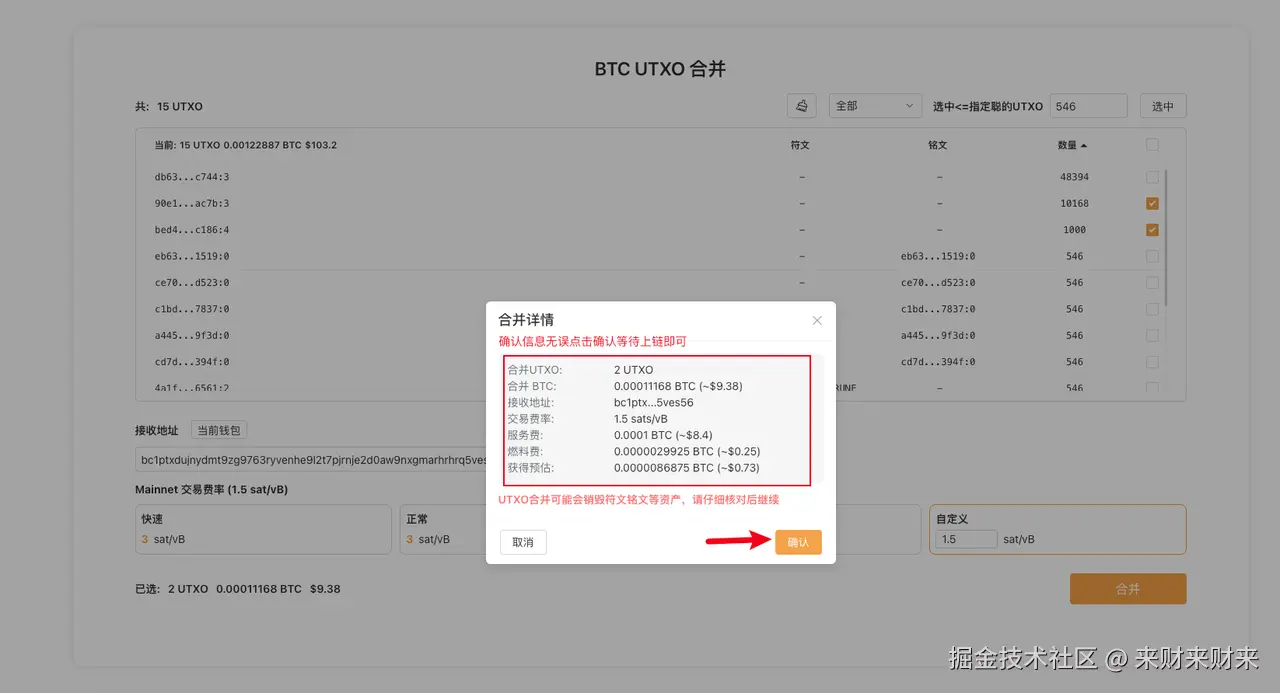
Task: Click the receive address input field
Action: coord(300,459)
